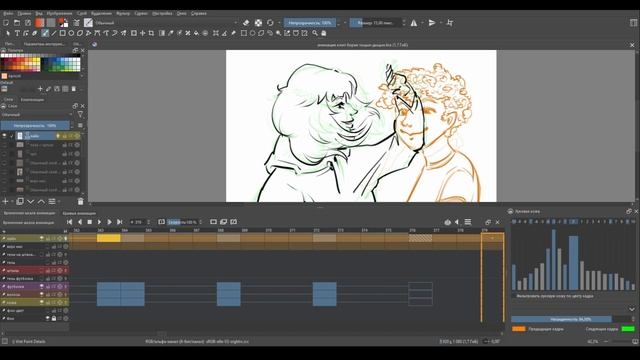The width and height of the screenshot is (640, 360).
Task: Select the Text tool
Action: pos(17,33)
